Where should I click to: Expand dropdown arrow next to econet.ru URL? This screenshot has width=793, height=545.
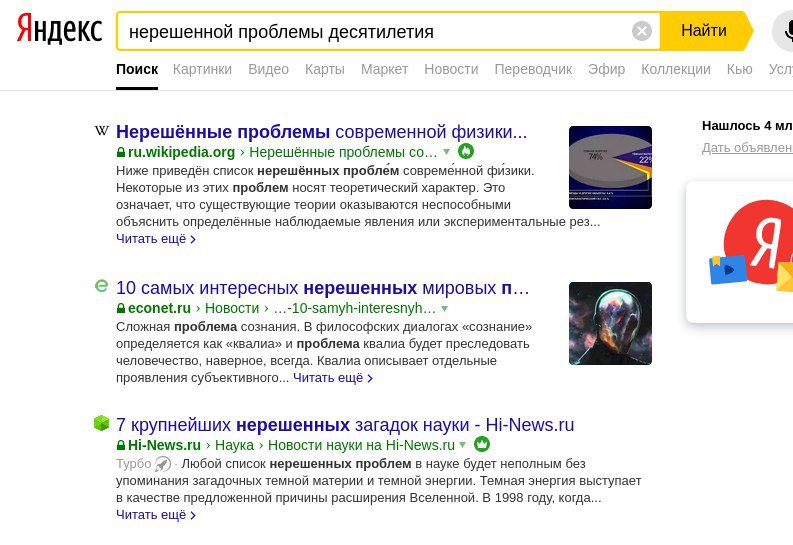(x=444, y=308)
